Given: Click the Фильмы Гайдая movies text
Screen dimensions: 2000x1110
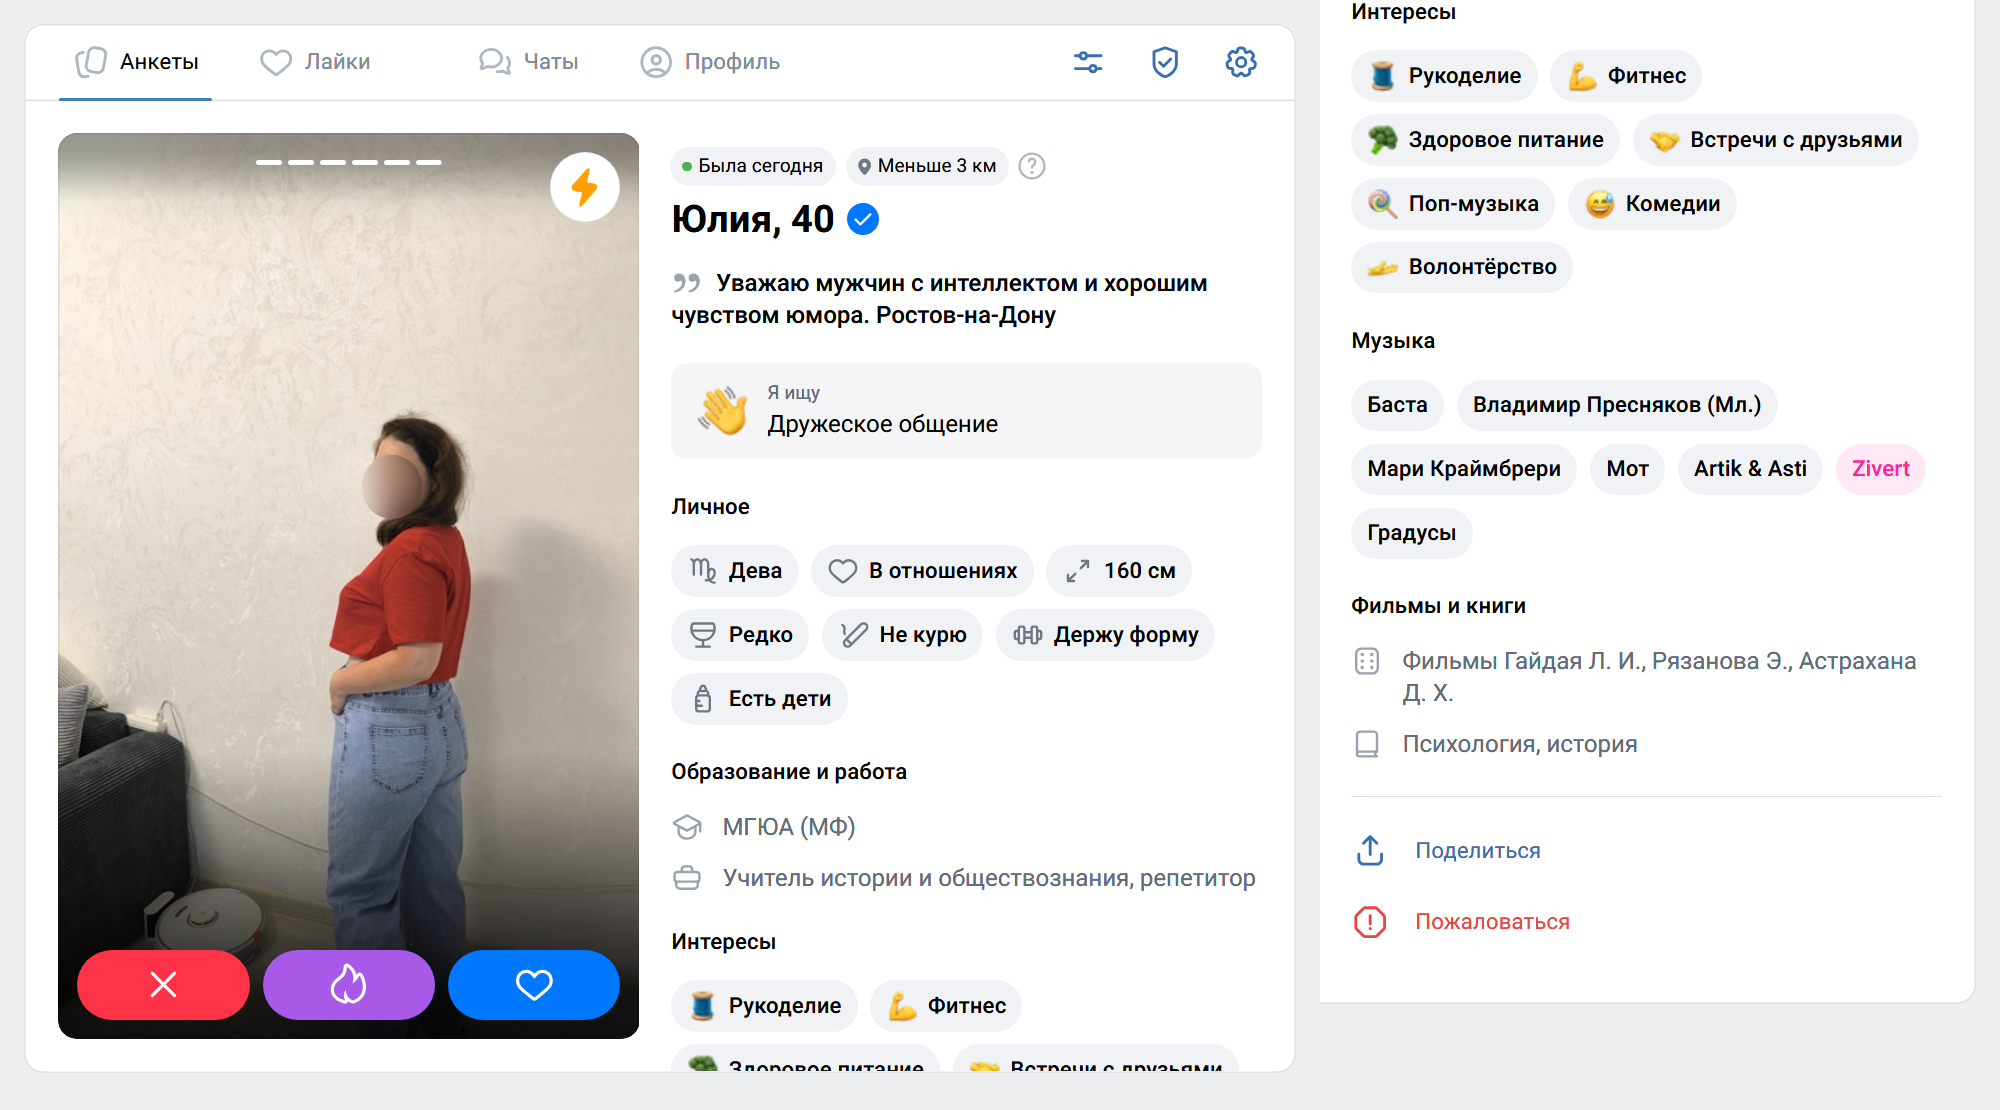Looking at the screenshot, I should (x=1659, y=677).
